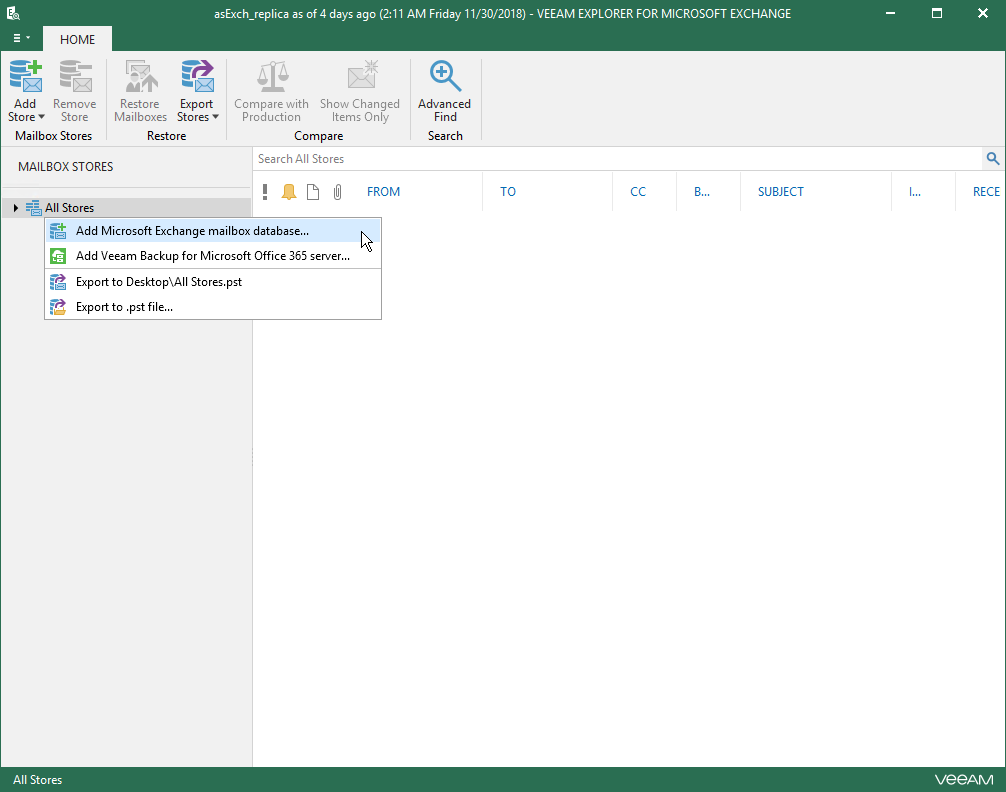The image size is (1006, 792).
Task: Open the Add Store dropdown arrow
Action: pyautogui.click(x=41, y=117)
